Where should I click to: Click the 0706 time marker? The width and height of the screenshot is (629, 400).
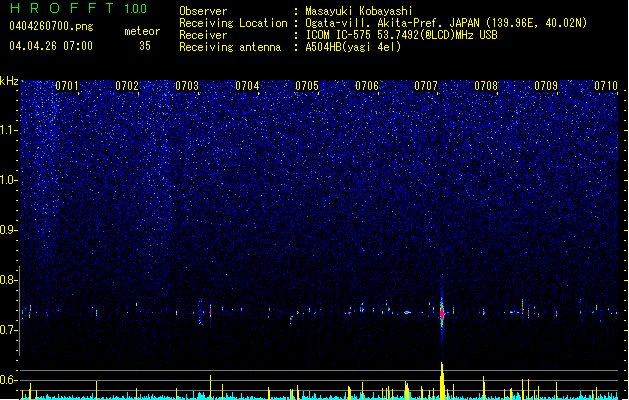367,86
